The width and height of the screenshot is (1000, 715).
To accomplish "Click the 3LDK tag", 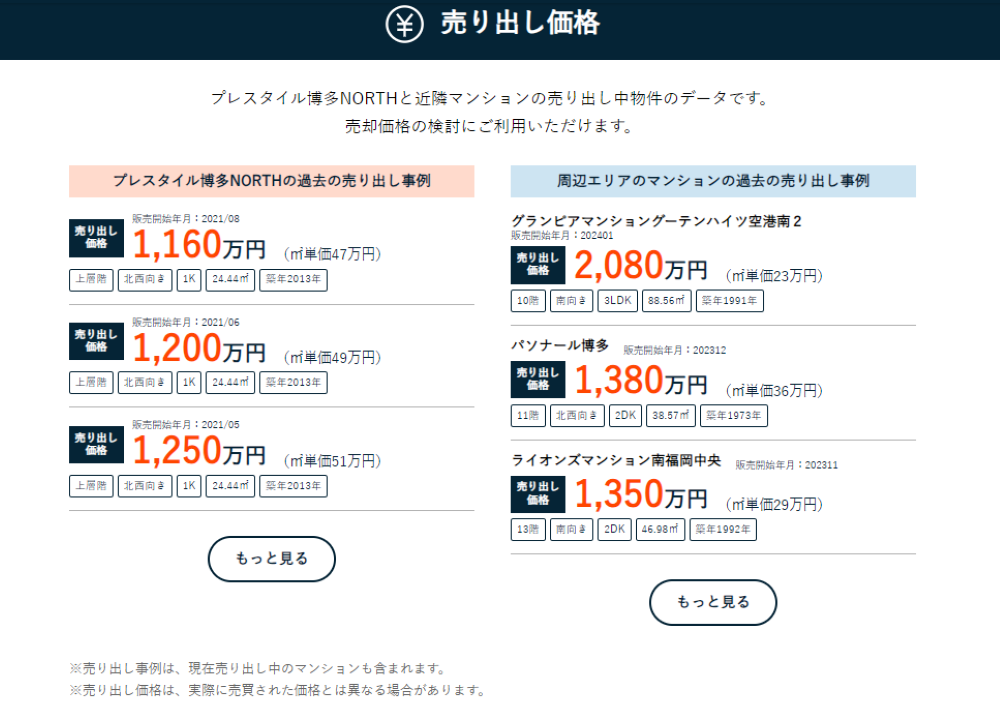I will click(617, 301).
